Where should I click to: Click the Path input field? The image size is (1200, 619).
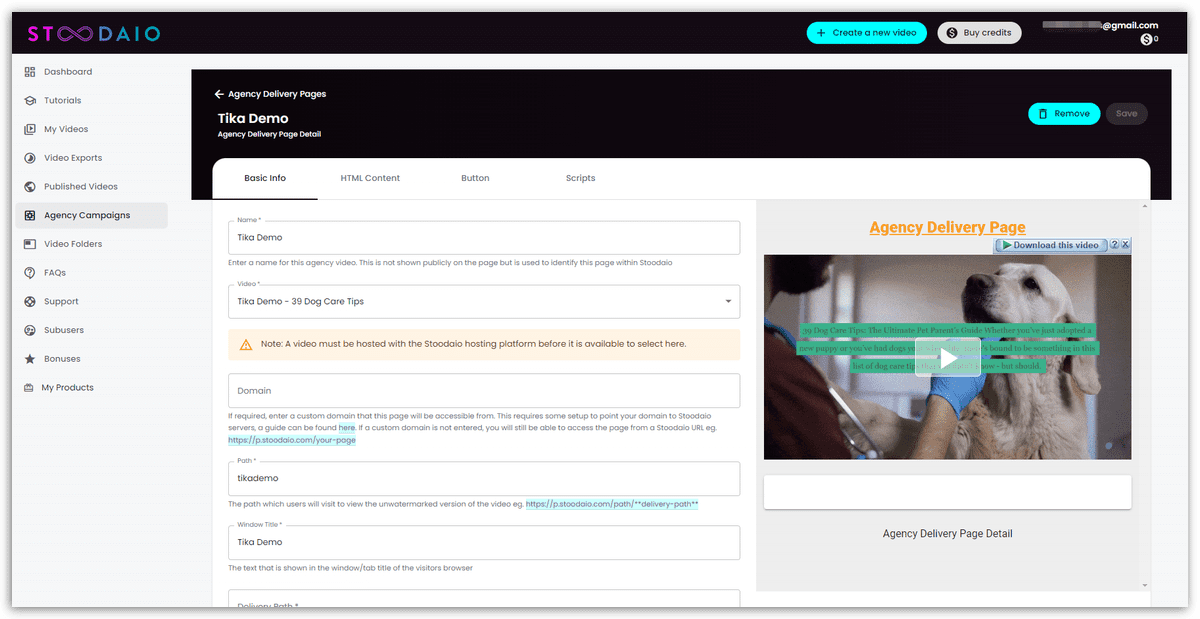[x=484, y=478]
